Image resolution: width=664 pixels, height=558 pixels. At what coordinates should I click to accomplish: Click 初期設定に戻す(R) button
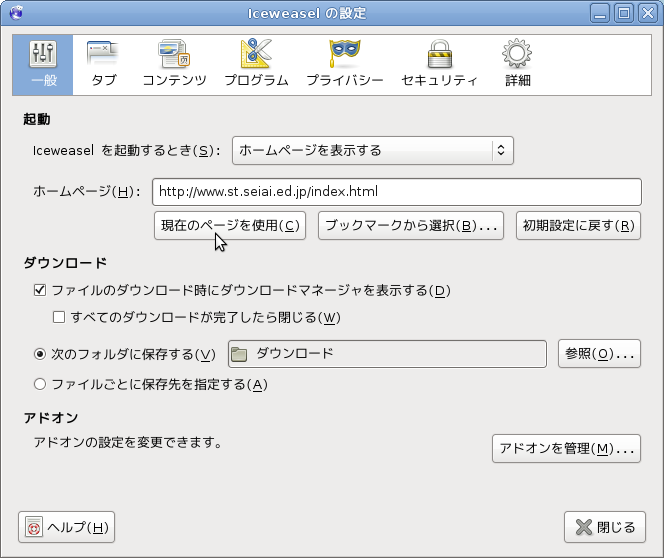578,226
